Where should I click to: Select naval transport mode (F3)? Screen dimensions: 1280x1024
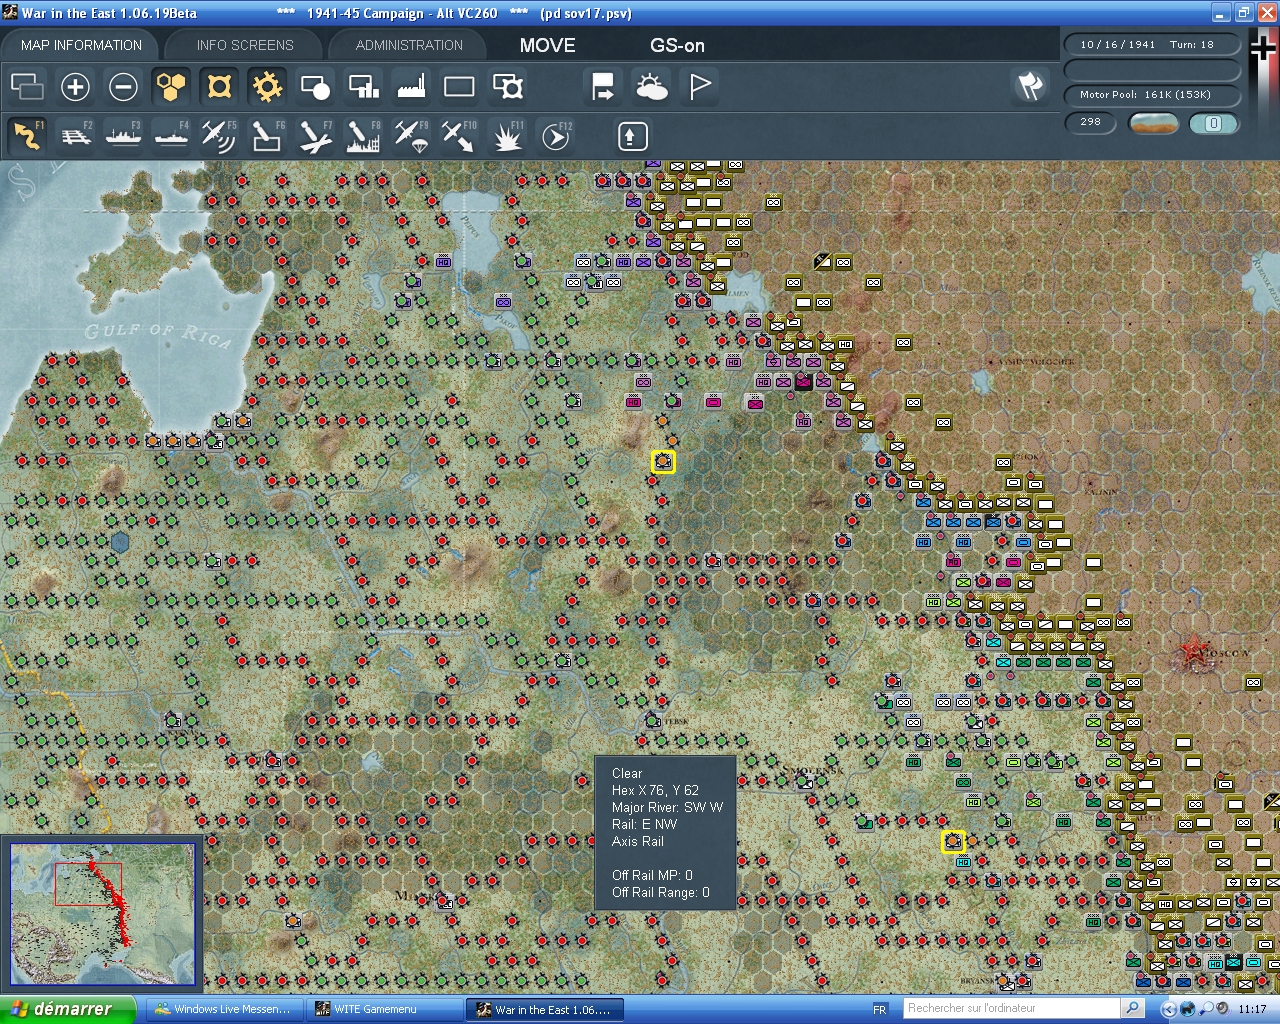(123, 135)
